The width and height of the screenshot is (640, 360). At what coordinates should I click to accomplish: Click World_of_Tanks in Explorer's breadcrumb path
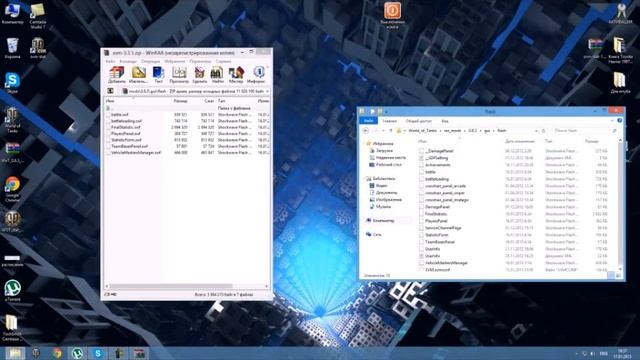(x=422, y=131)
